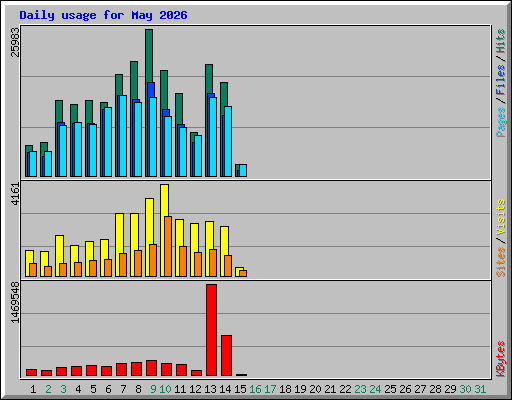Click day 16 on the x-axis
This screenshot has height=400, width=512.
tap(255, 389)
